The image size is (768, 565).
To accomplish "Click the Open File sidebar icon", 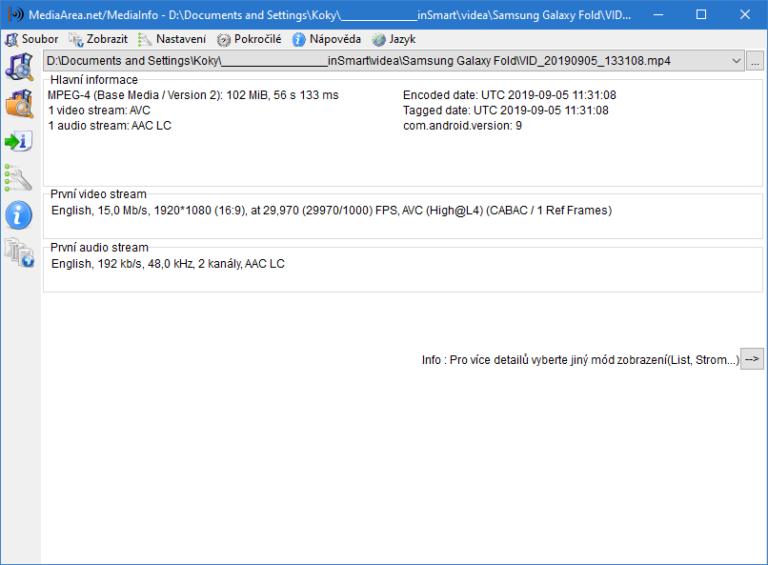I will [19, 67].
